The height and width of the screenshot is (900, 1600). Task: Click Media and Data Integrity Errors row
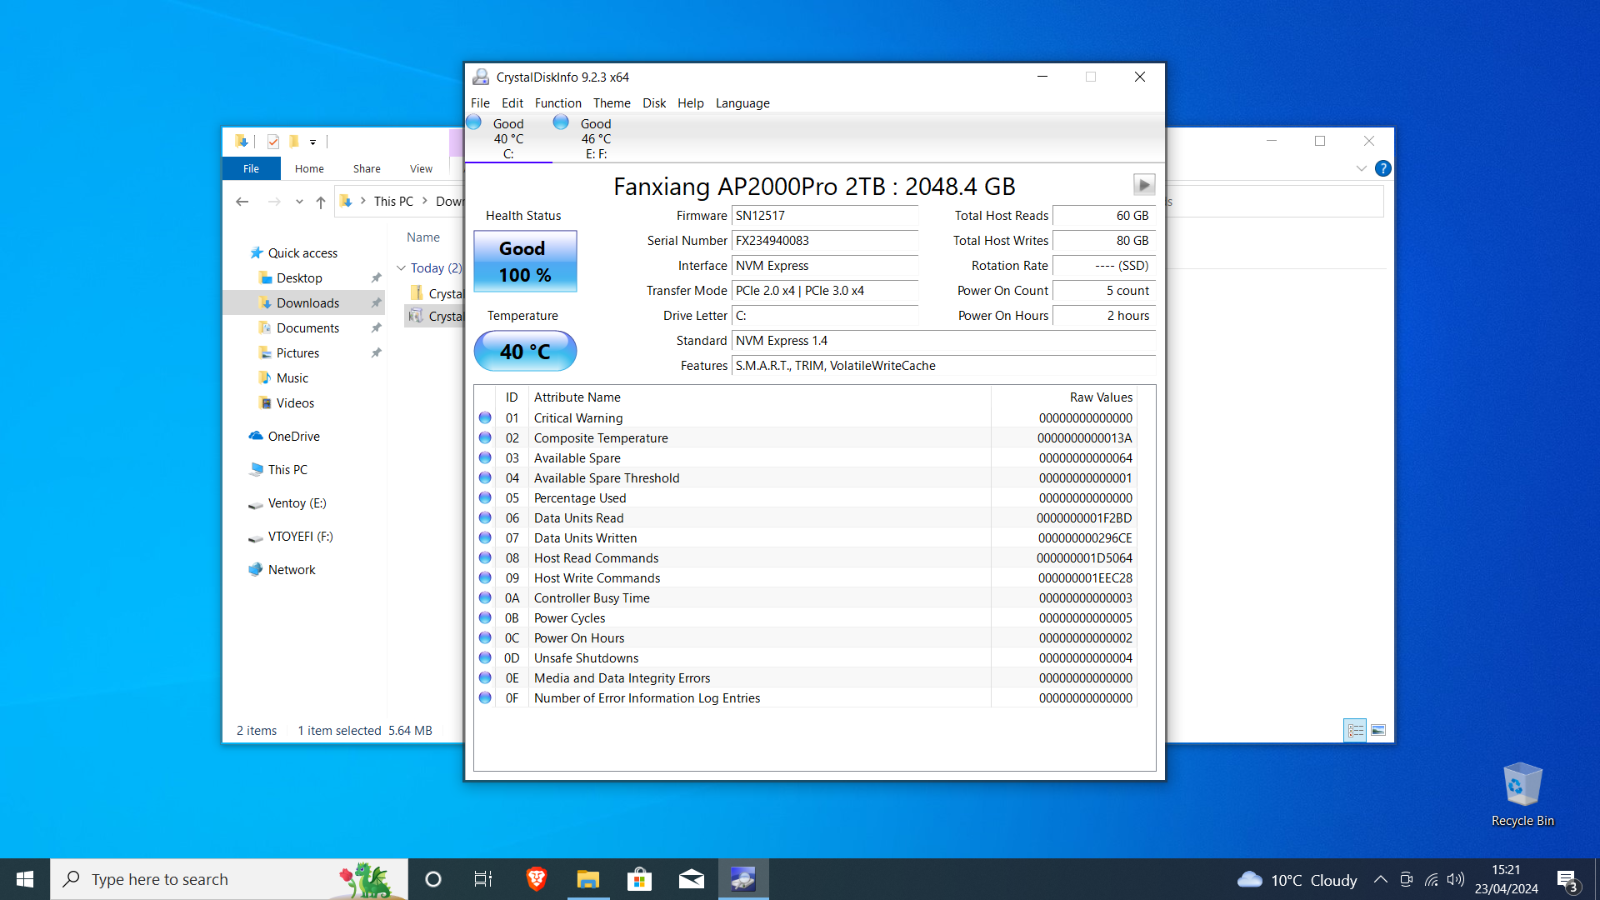tap(806, 678)
